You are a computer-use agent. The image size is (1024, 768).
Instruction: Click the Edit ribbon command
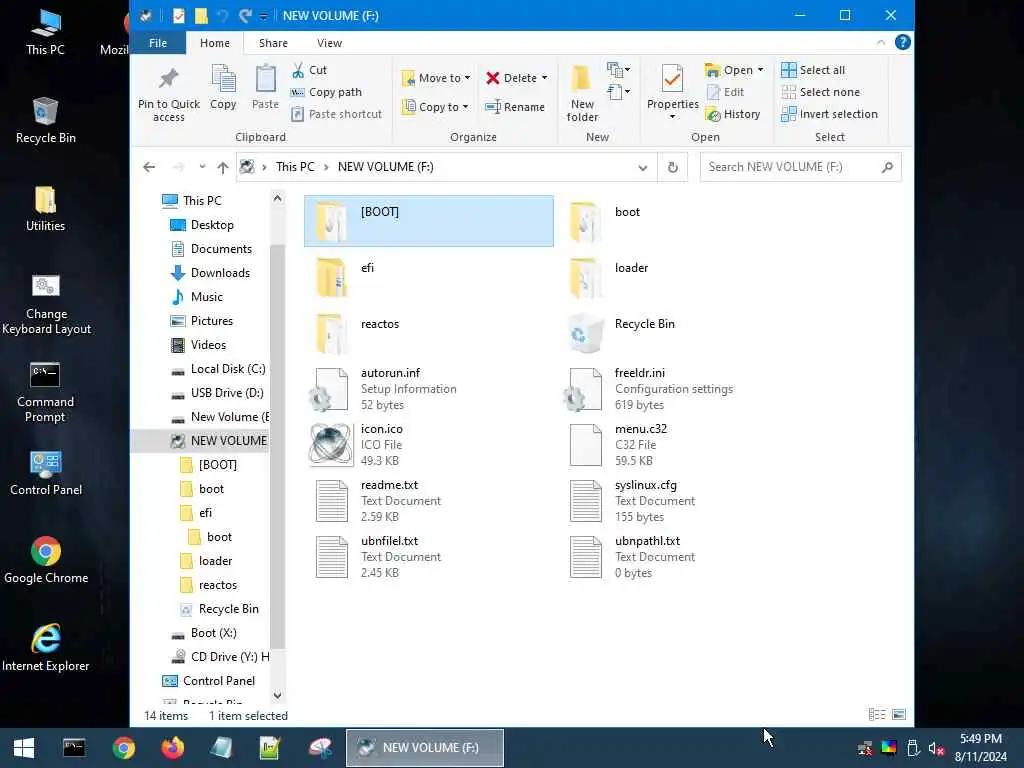[x=726, y=92]
